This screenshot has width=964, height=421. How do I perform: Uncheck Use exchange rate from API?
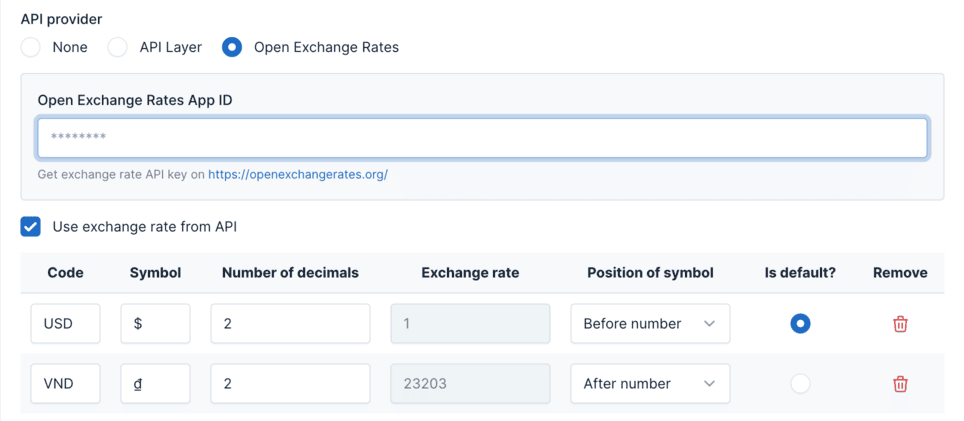(31, 227)
